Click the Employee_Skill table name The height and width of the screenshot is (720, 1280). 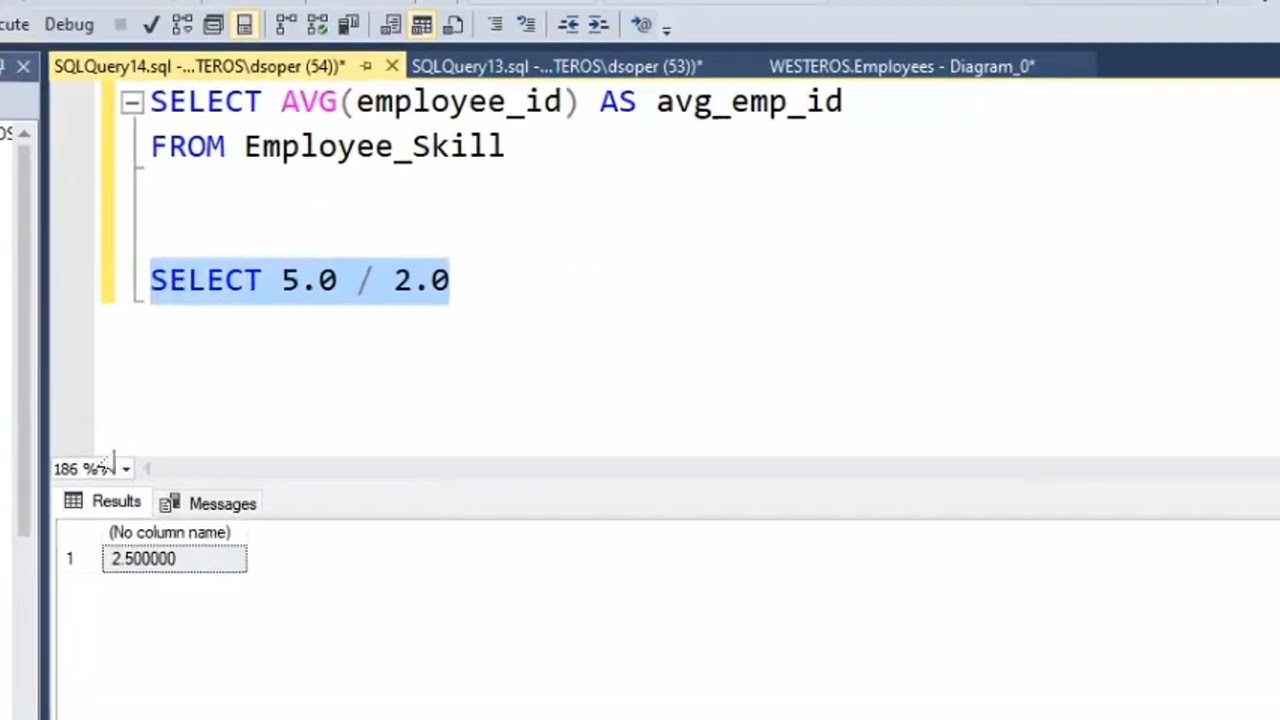[374, 146]
